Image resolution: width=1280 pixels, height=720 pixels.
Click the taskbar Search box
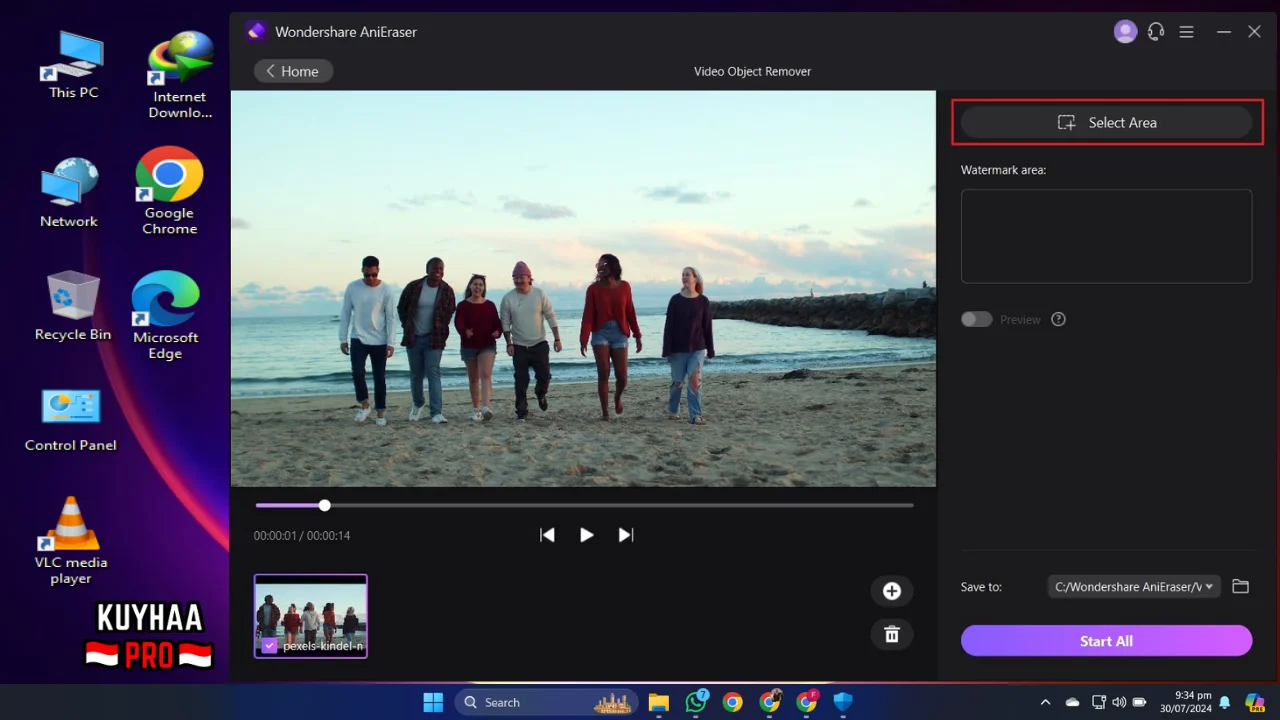[548, 702]
